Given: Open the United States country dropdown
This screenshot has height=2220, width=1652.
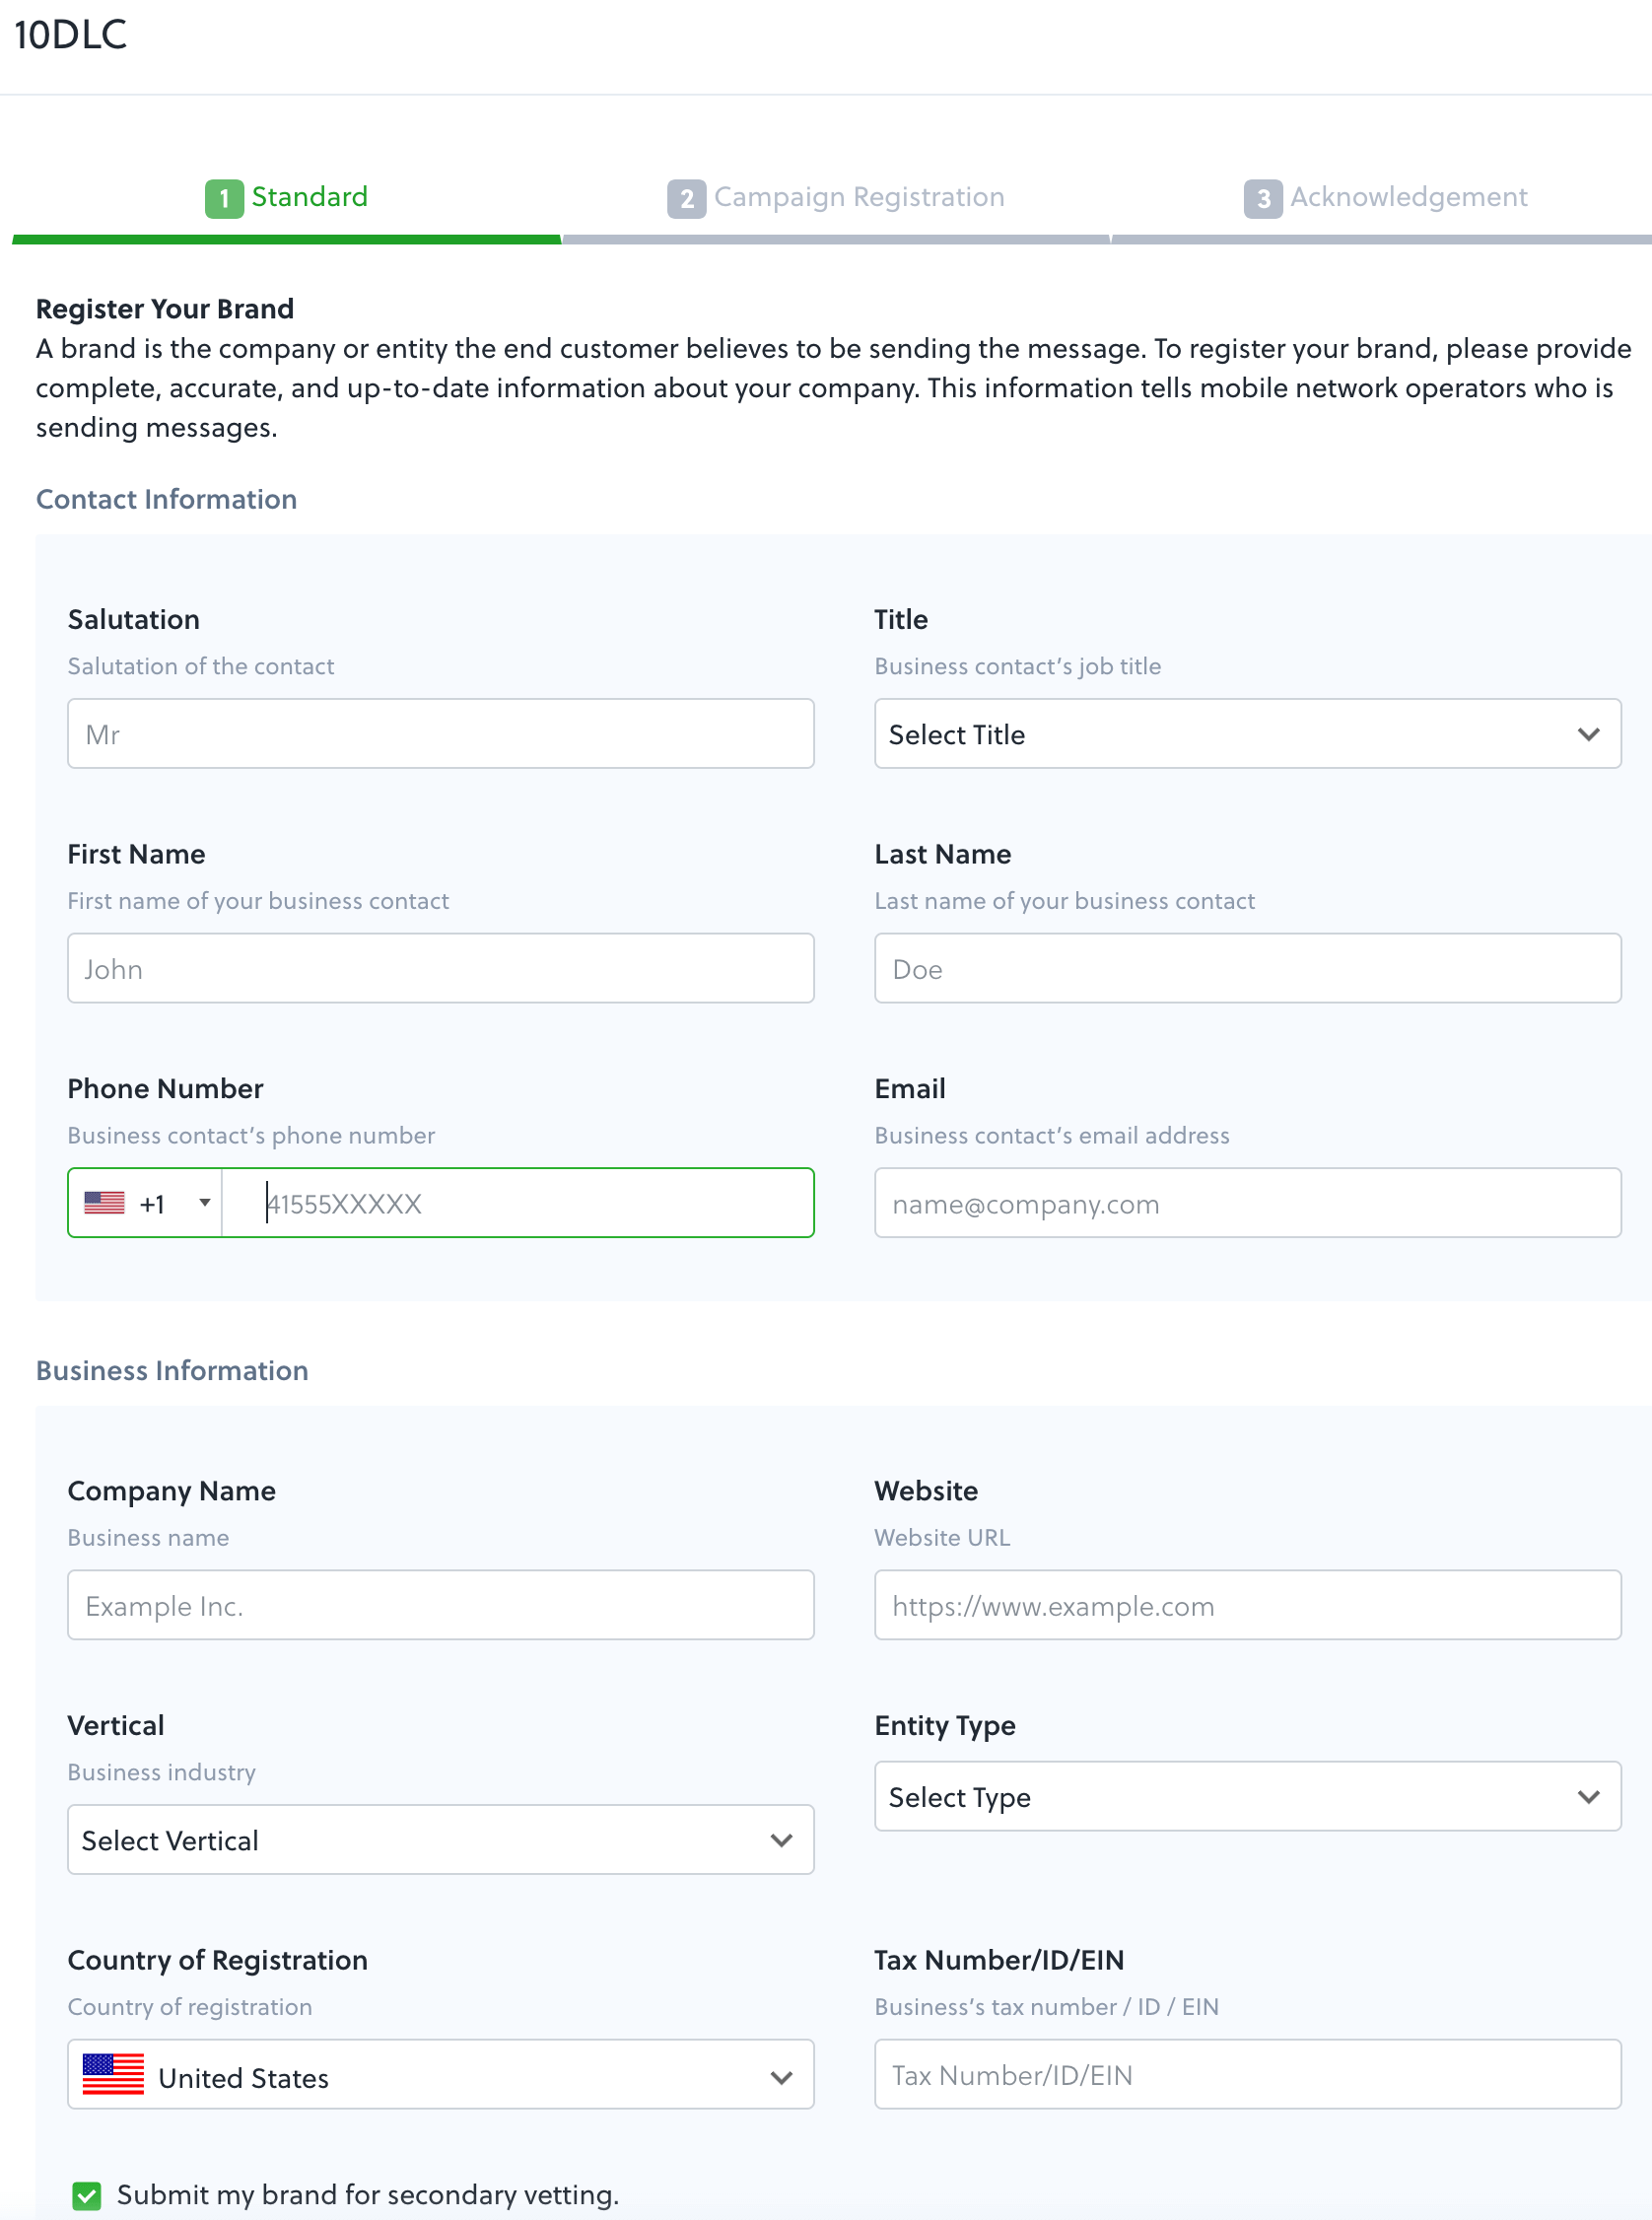Looking at the screenshot, I should pyautogui.click(x=440, y=2075).
